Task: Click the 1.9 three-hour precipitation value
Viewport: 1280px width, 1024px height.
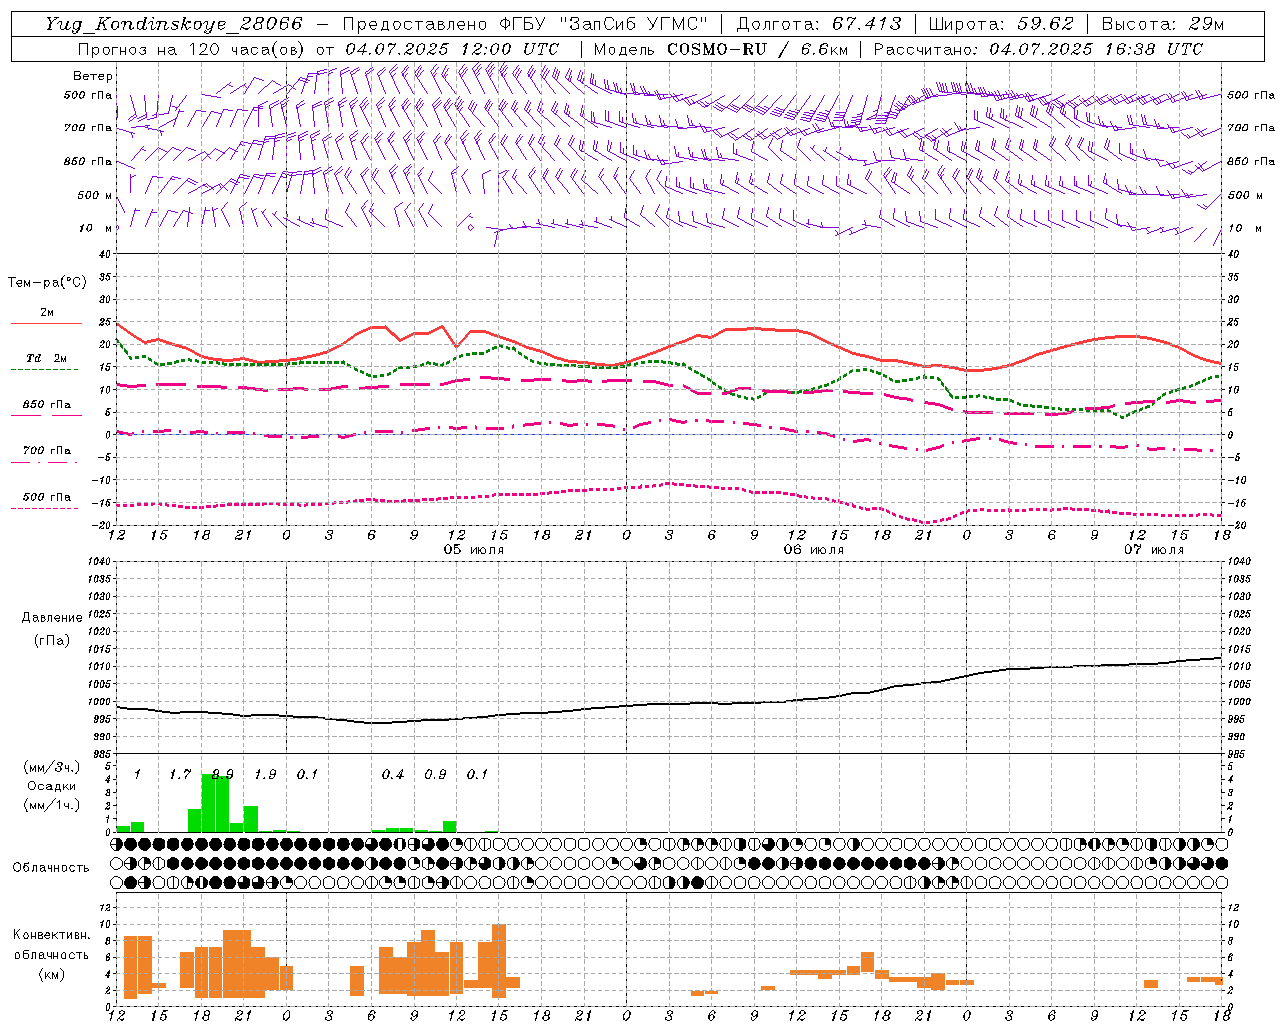Action: tap(265, 774)
